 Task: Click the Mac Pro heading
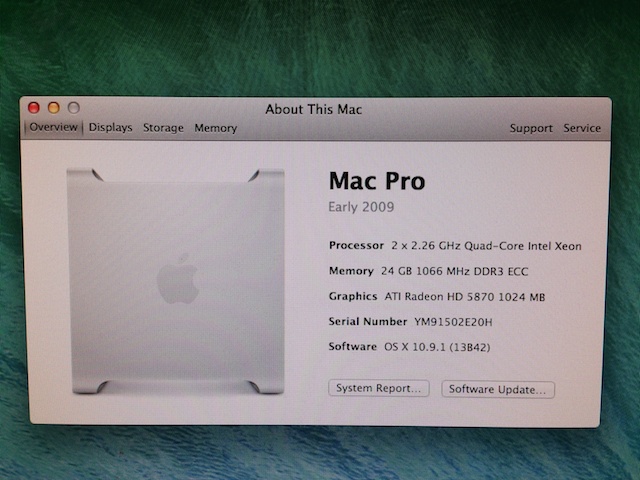pyautogui.click(x=376, y=181)
